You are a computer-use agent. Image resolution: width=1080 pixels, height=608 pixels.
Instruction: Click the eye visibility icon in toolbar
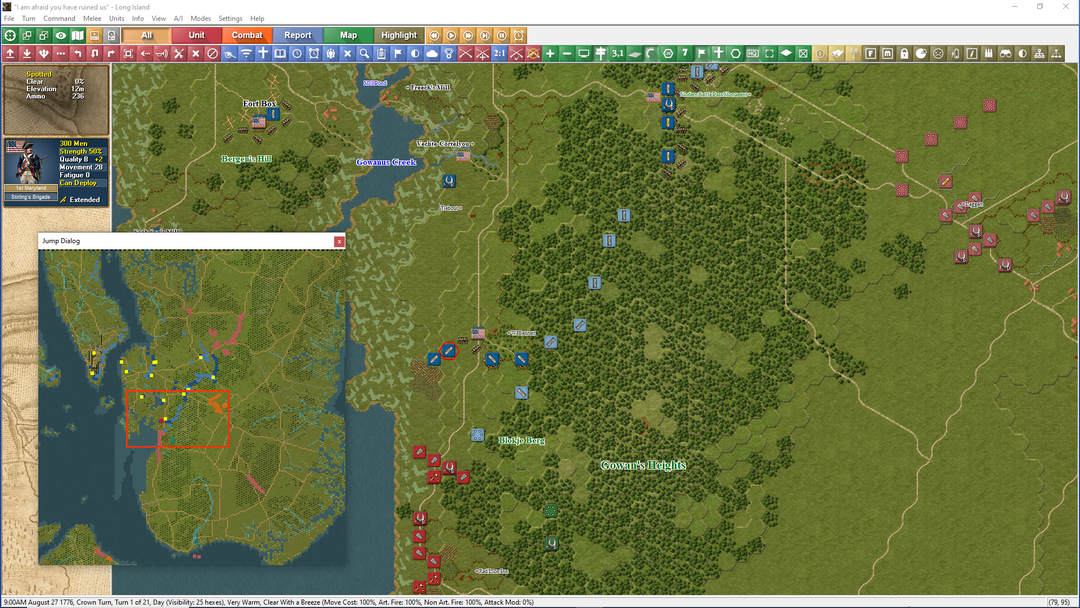pos(61,35)
